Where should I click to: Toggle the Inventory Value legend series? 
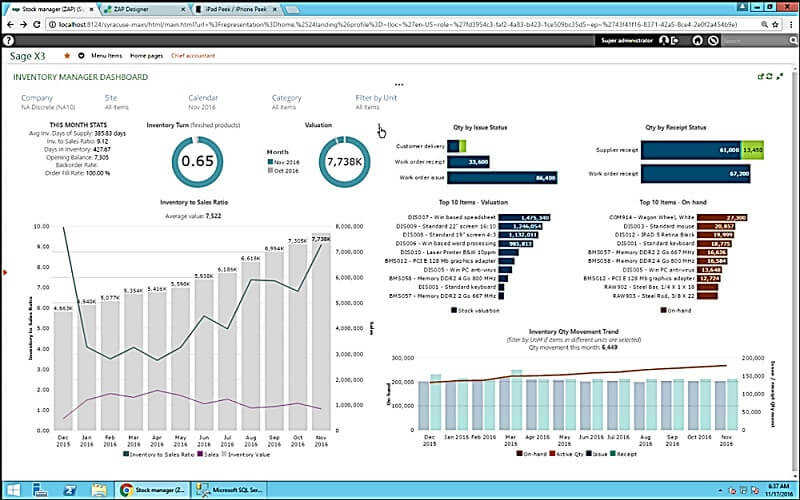[x=246, y=453]
